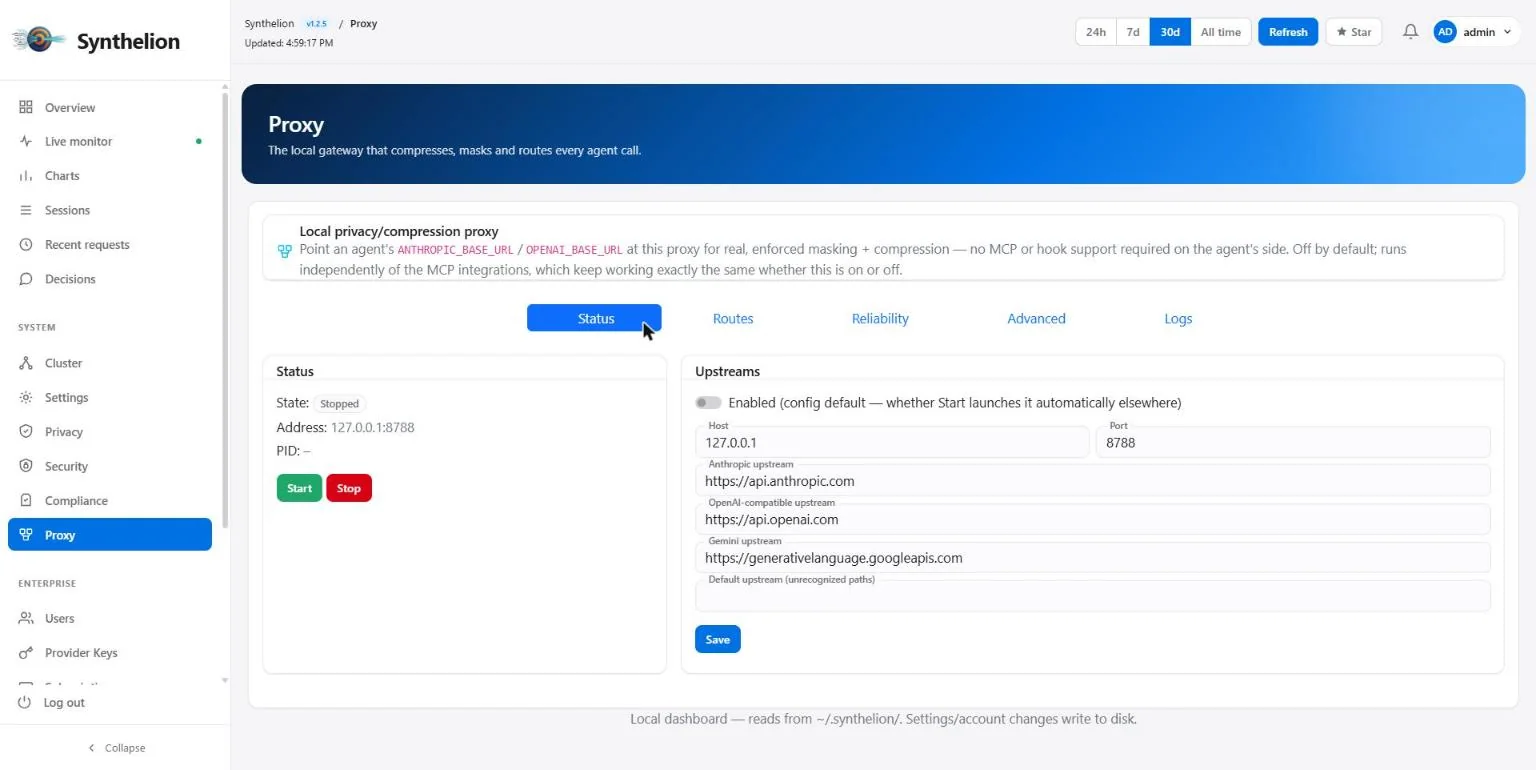Click the Security lock-shield icon
The height and width of the screenshot is (770, 1536).
click(x=26, y=466)
